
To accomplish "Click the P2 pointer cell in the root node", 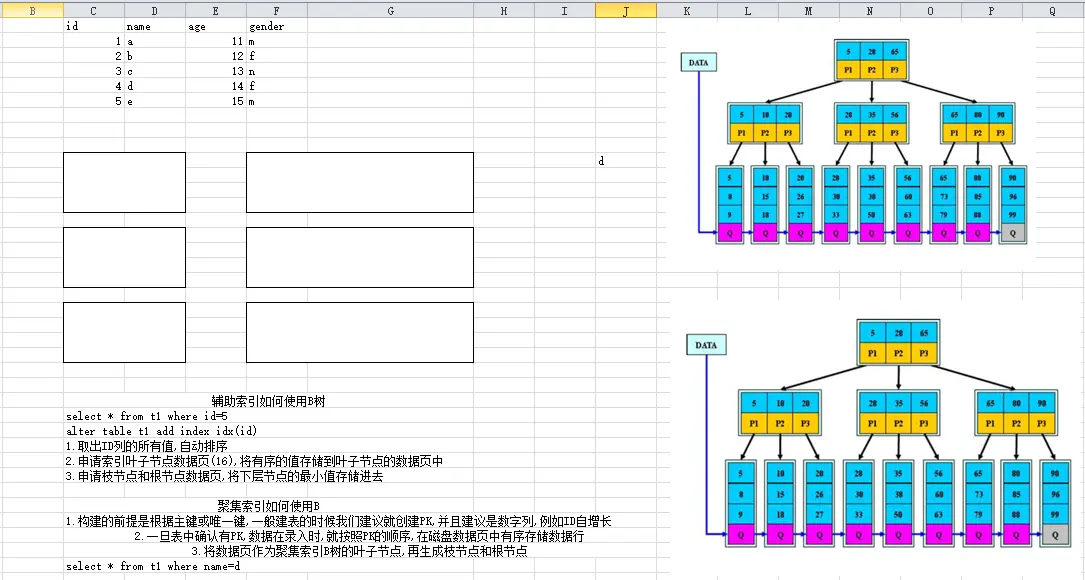I will [x=871, y=70].
